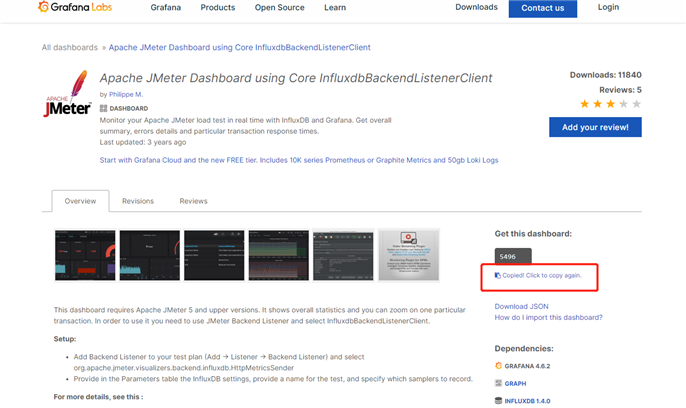Open the first dashboard screenshot thumbnail
Image resolution: width=686 pixels, height=408 pixels.
[x=85, y=255]
